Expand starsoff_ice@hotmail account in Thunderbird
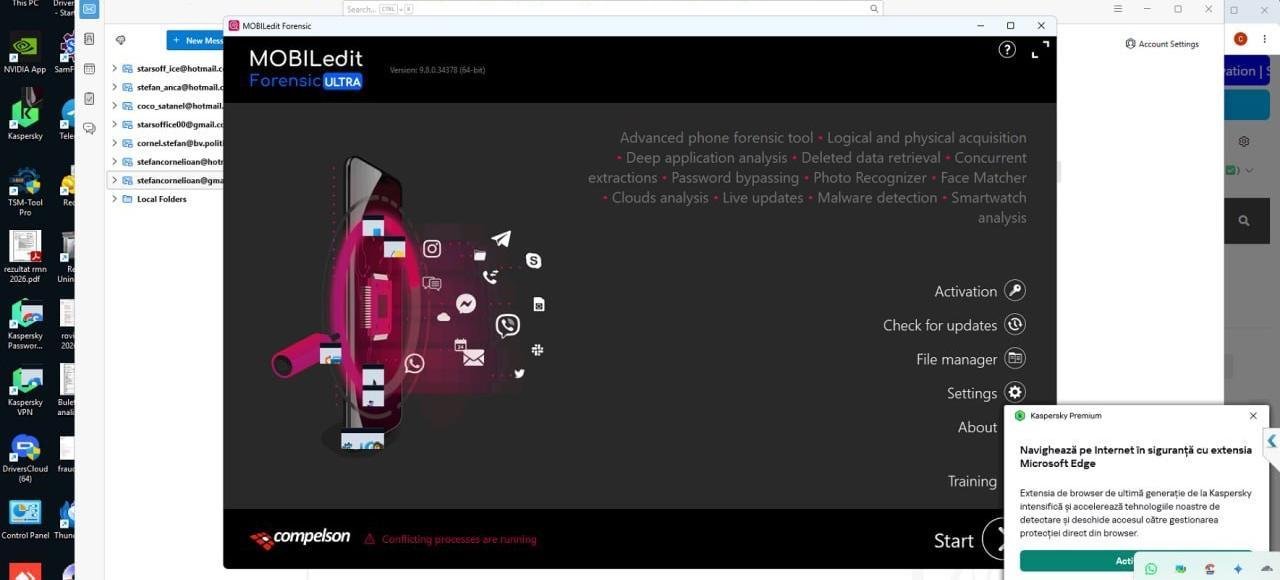The height and width of the screenshot is (580, 1280). click(x=115, y=69)
